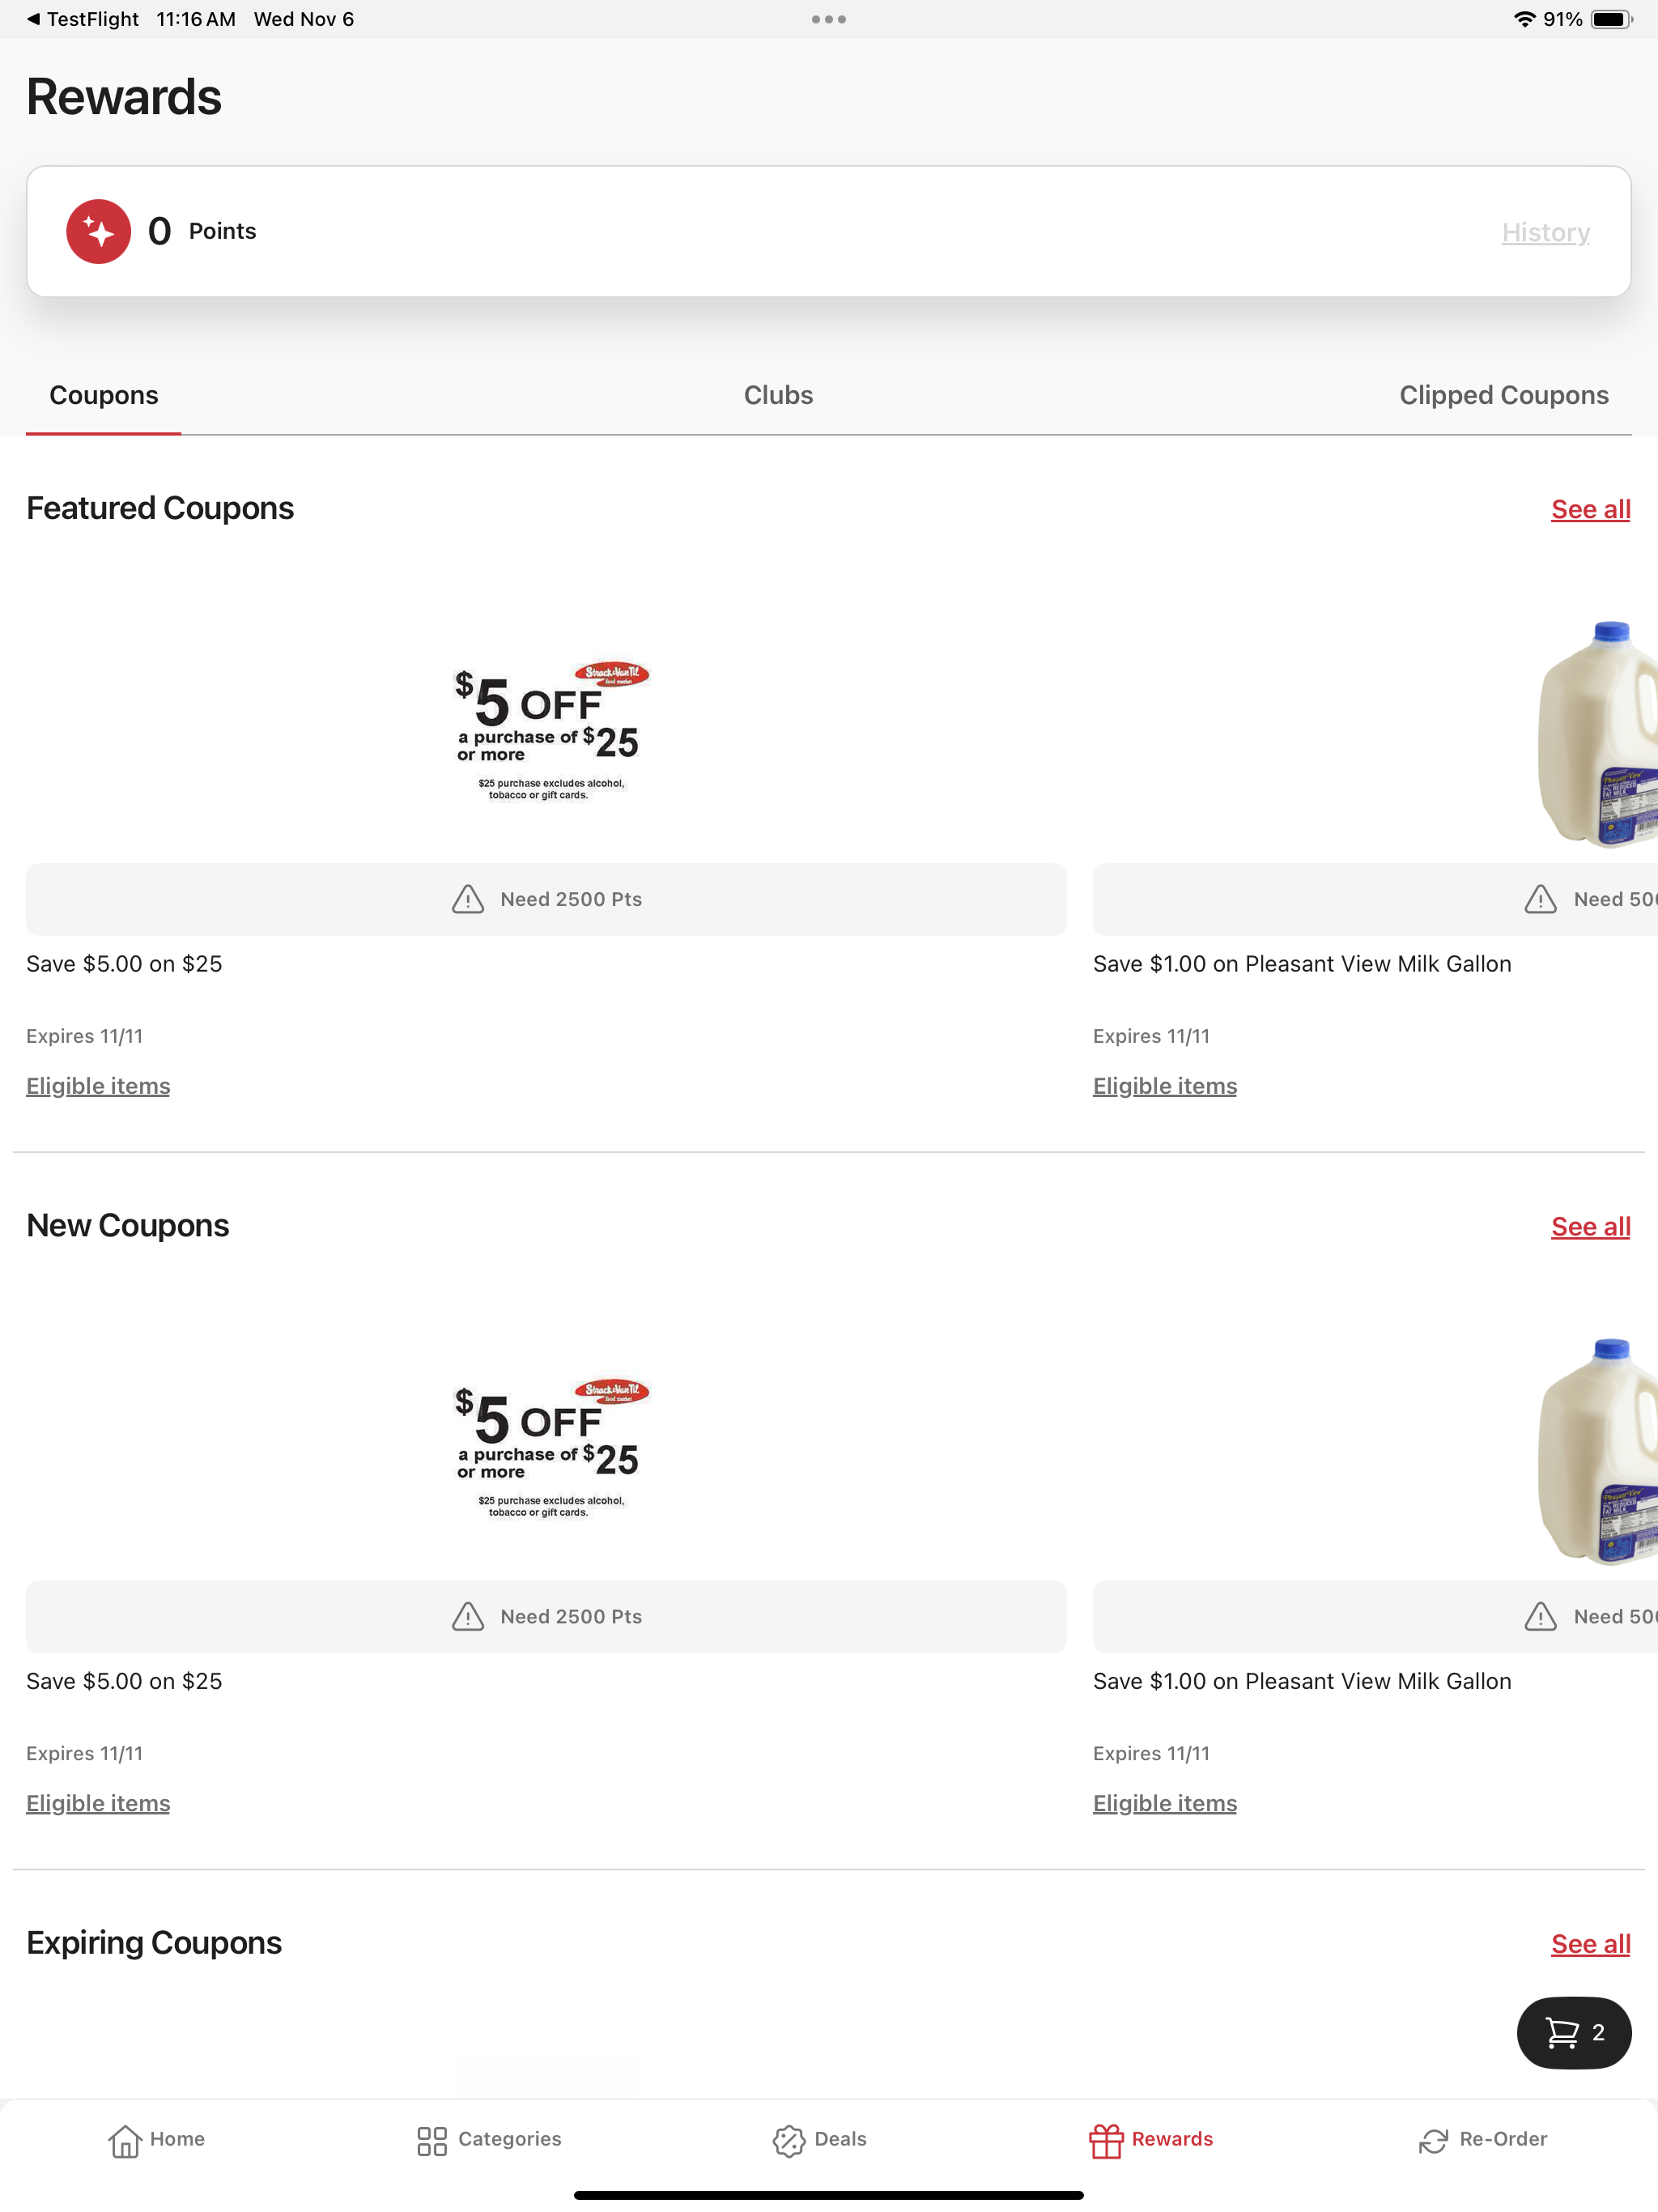Image resolution: width=1658 pixels, height=2212 pixels.
Task: Tap the Rewards page title
Action: click(124, 97)
